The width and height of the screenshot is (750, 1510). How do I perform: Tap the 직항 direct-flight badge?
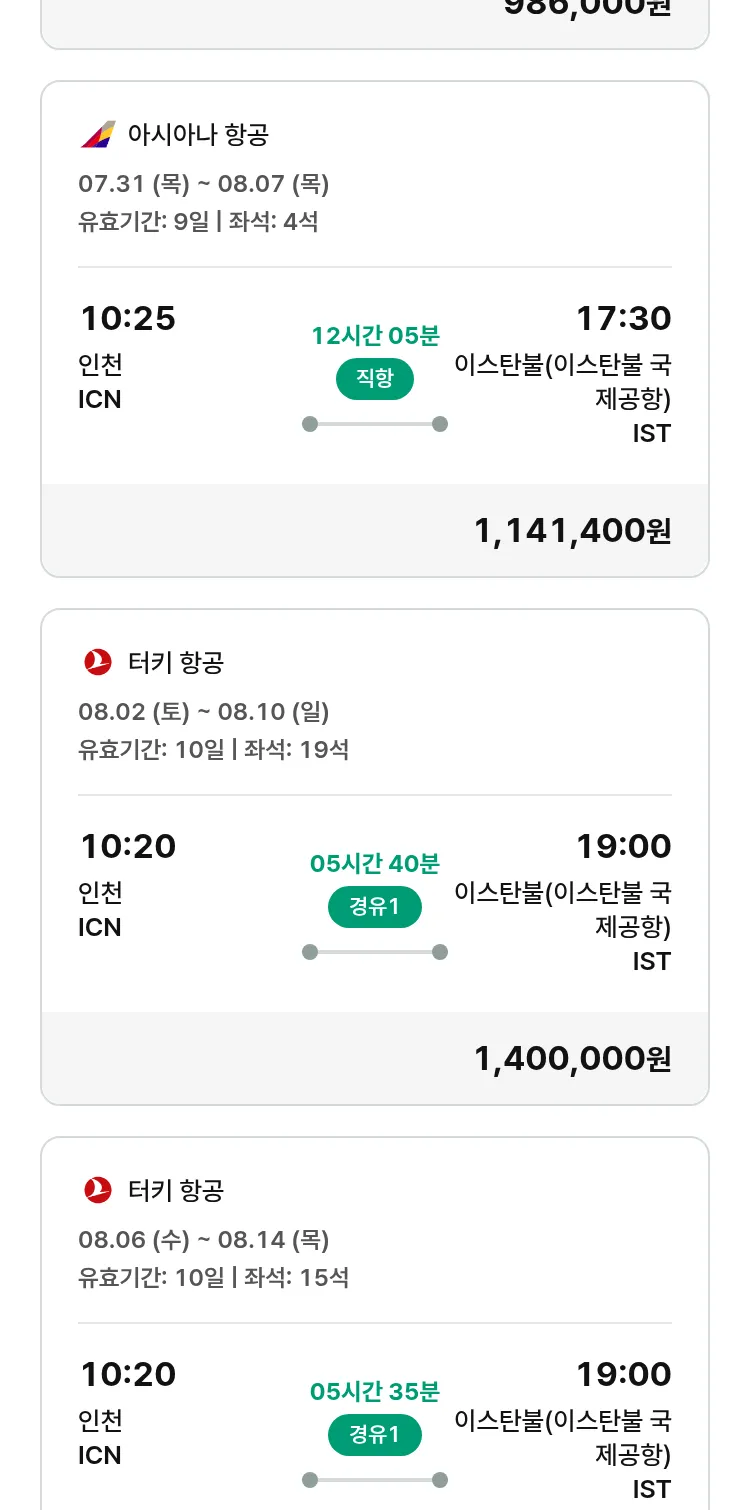click(375, 379)
